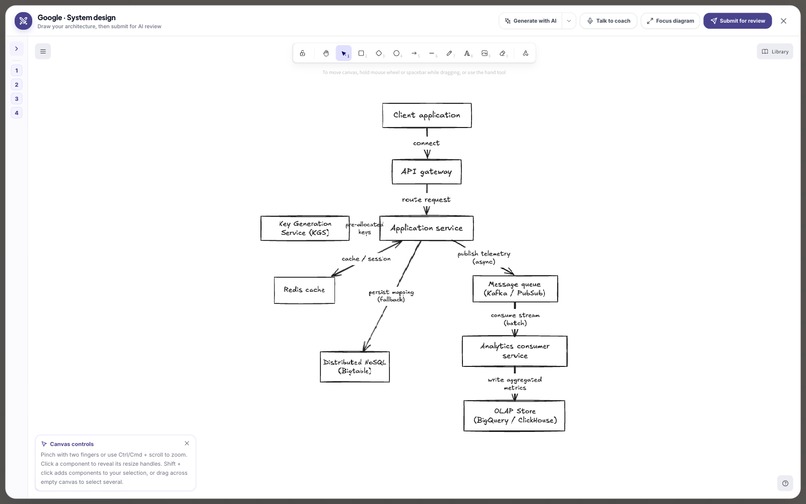Select the Line drawing tool

(432, 53)
